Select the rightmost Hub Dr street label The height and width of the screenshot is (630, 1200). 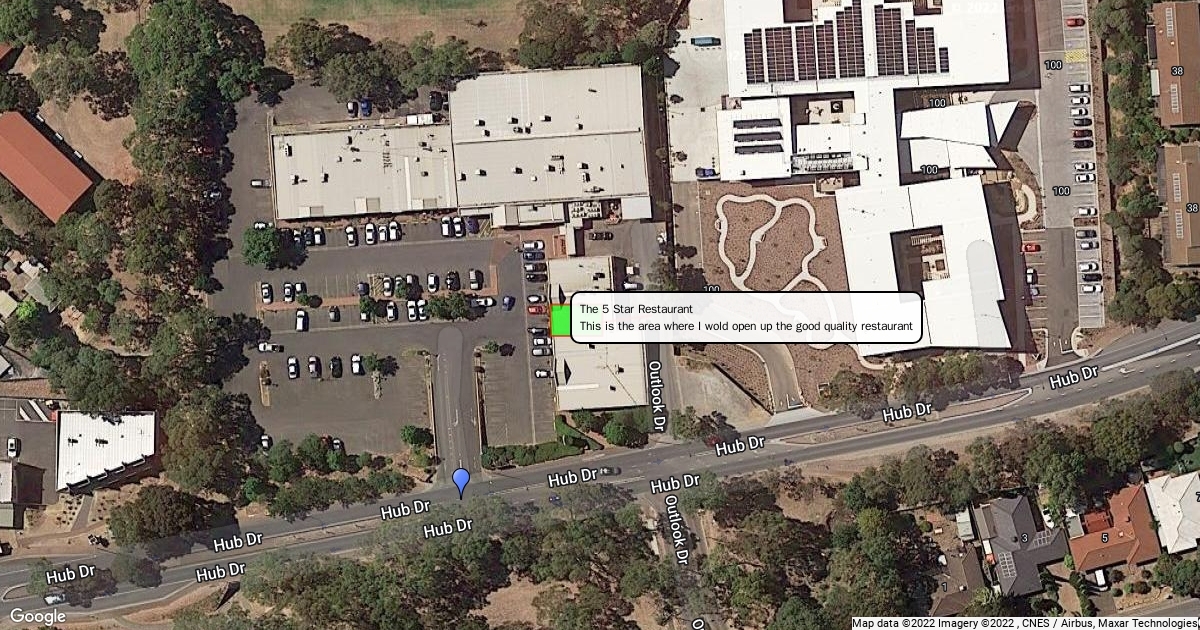(1075, 379)
